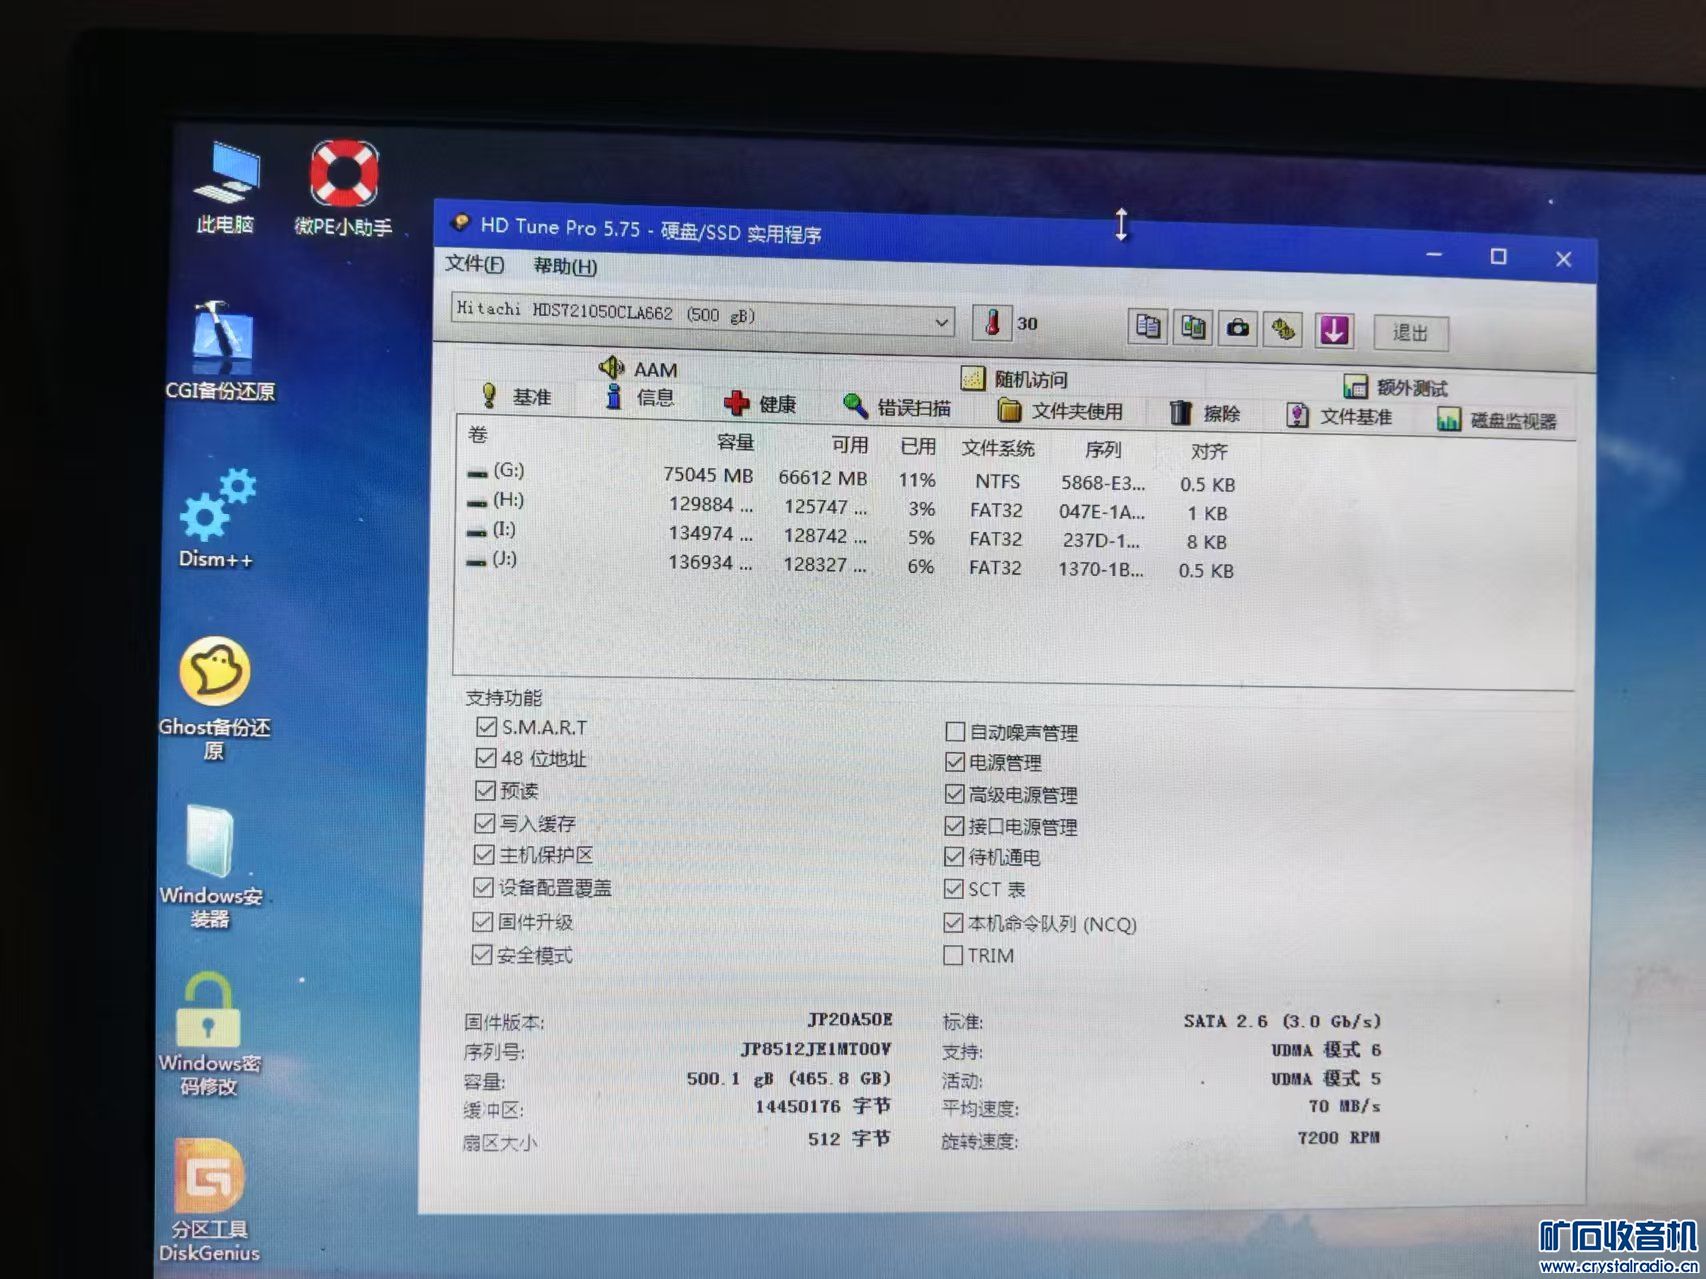
Task: Click the 已用 column header
Action: tap(918, 446)
